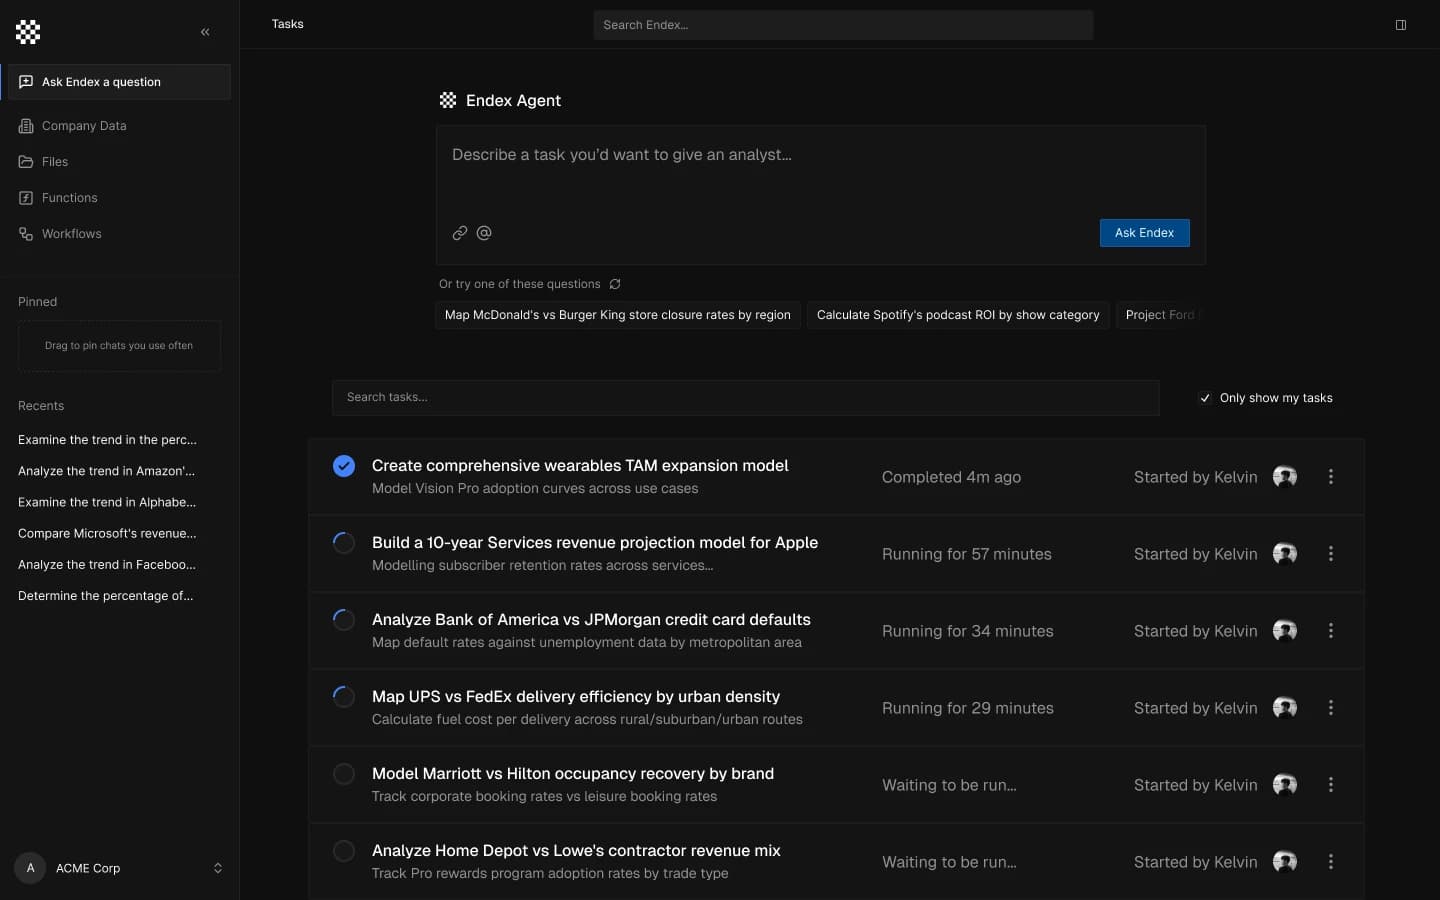Open options for Home Depot vs Lowe's task
The height and width of the screenshot is (900, 1440).
(x=1331, y=862)
